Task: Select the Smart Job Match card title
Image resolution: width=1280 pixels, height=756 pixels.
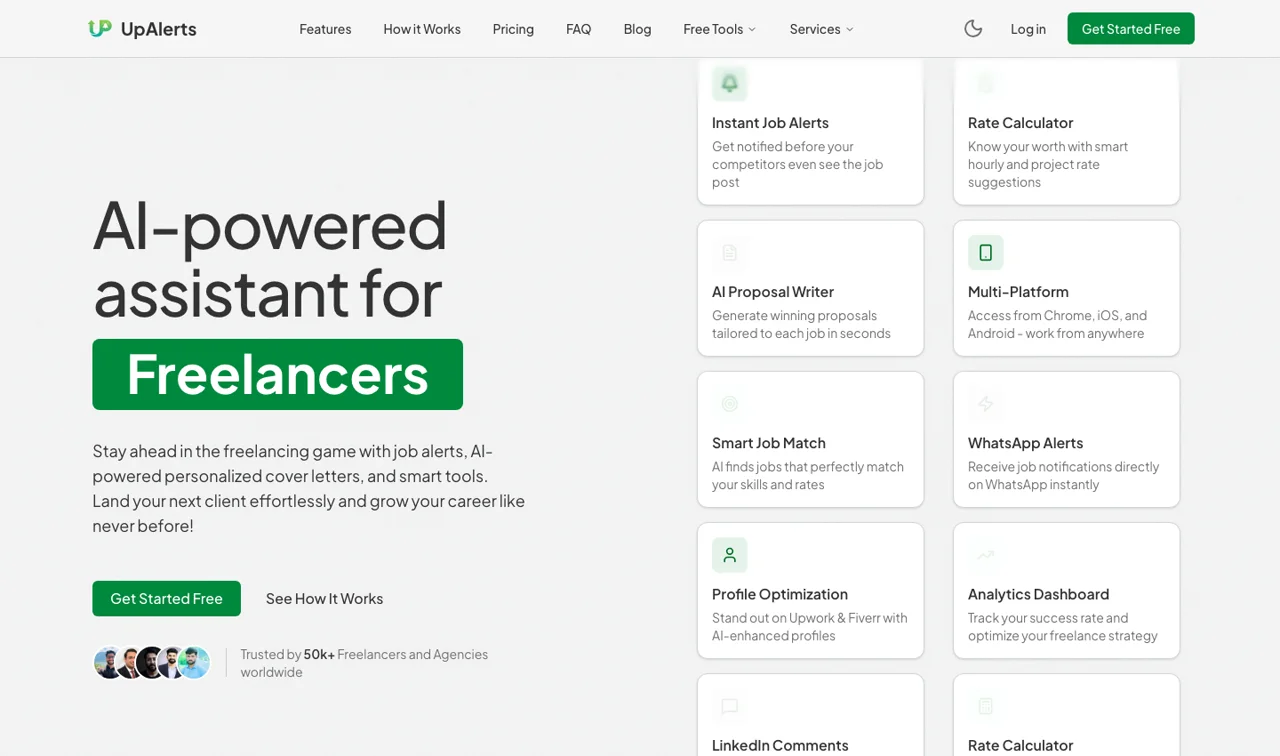Action: click(769, 443)
